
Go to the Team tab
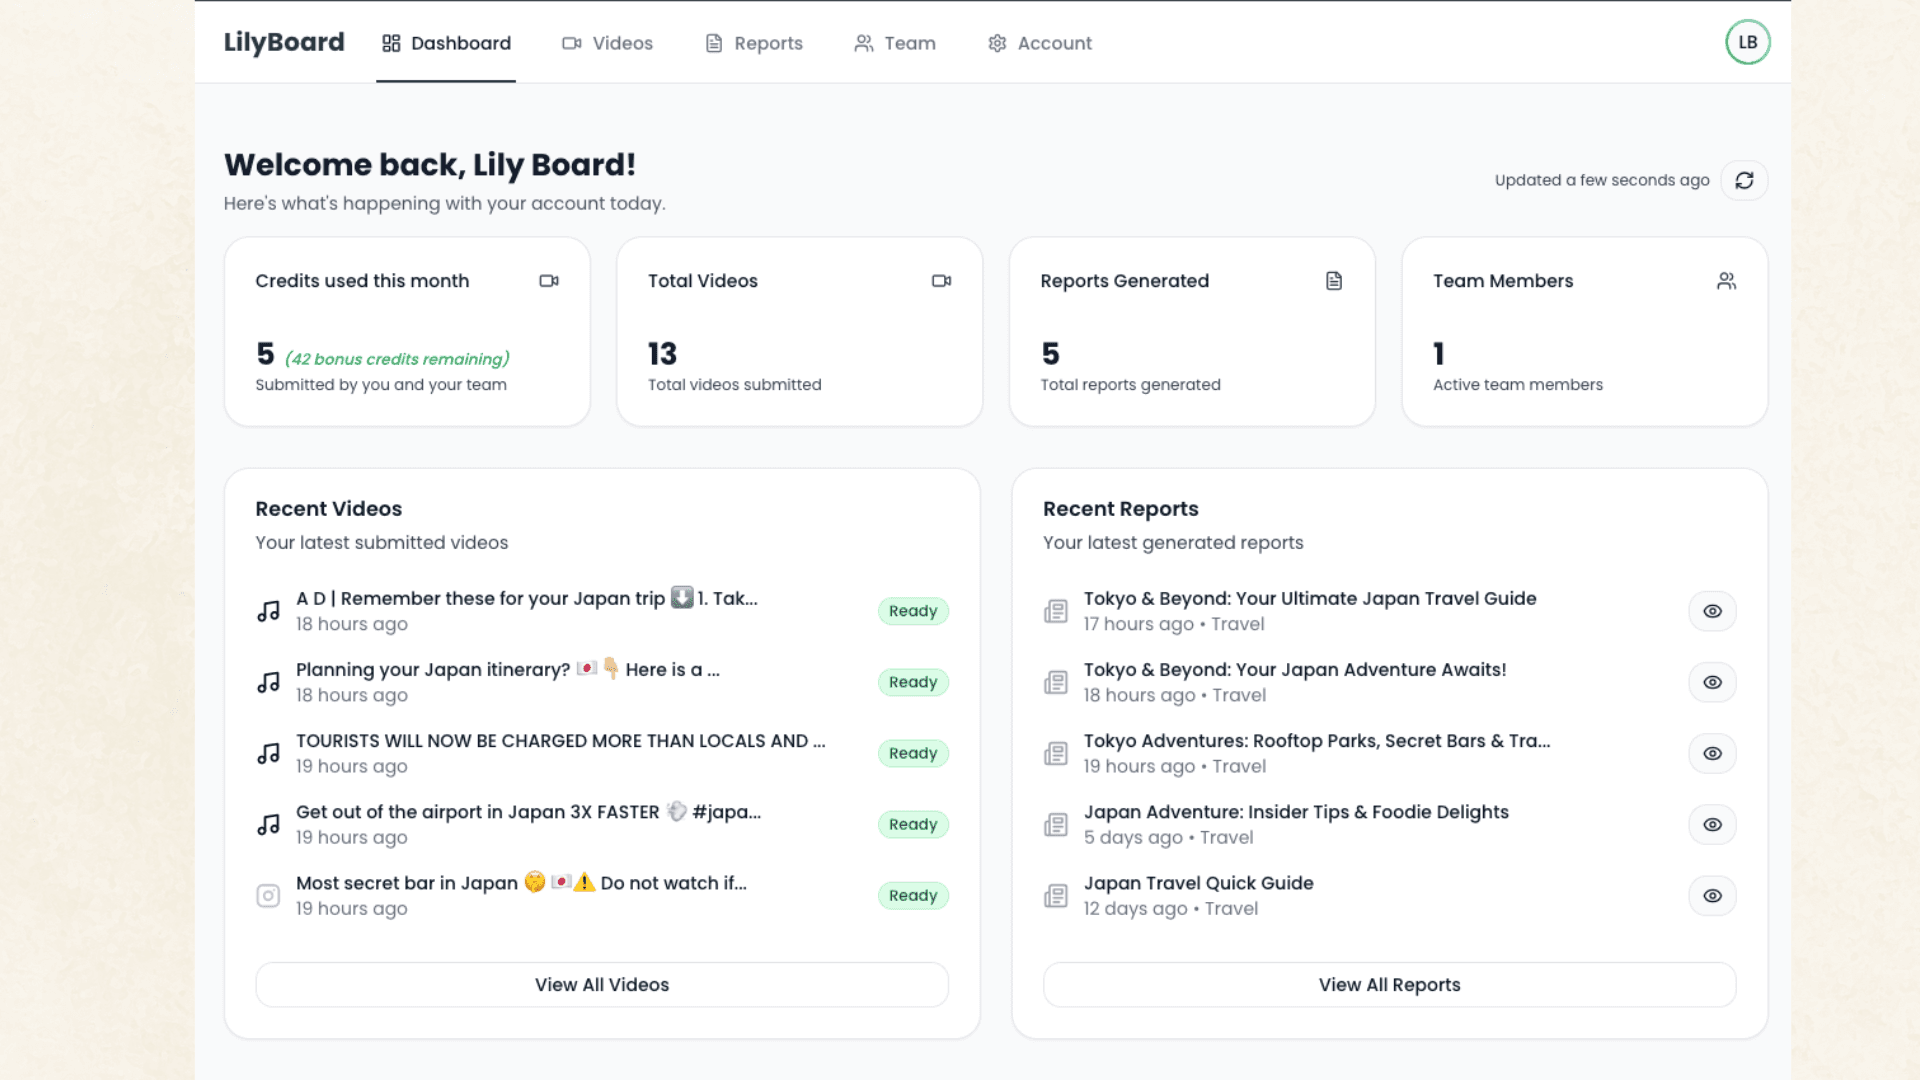point(895,43)
